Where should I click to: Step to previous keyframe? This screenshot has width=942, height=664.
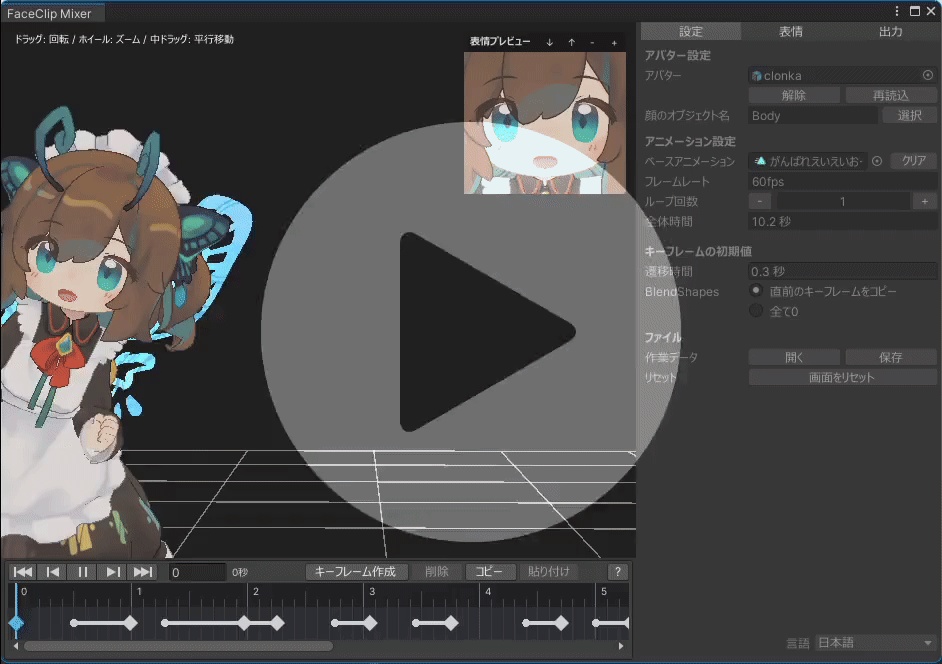coord(53,571)
